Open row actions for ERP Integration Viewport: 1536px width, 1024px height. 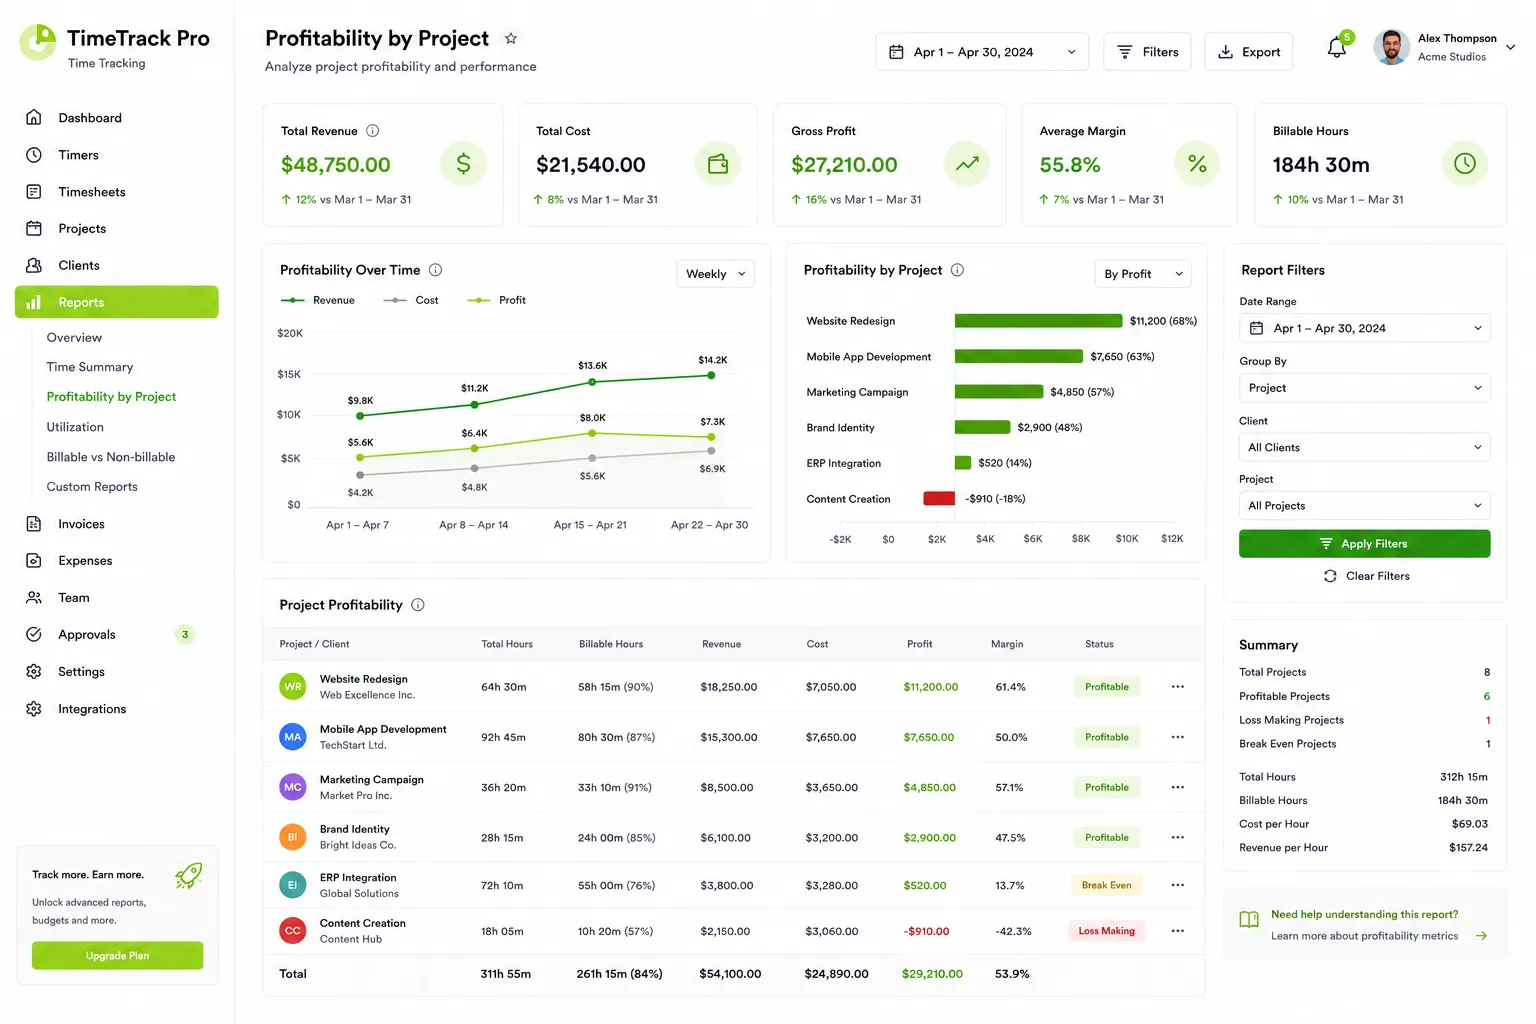coord(1178,885)
